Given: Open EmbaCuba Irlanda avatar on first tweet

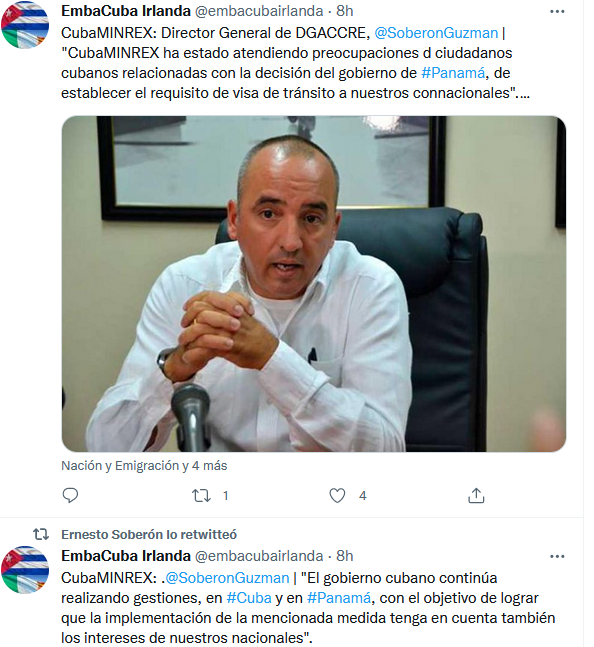Looking at the screenshot, I should click(25, 25).
